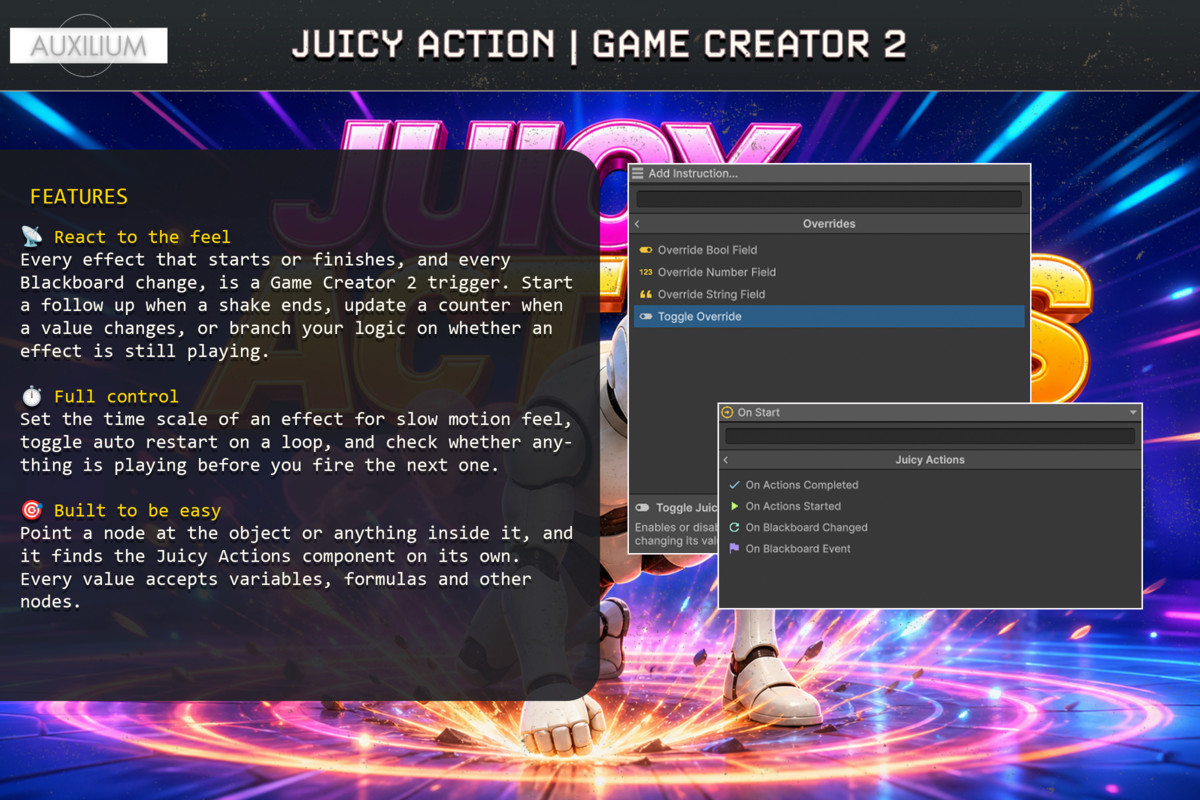Click the refresh icon of On Blackboard Changed
Screen dimensions: 1200x800
(735, 527)
